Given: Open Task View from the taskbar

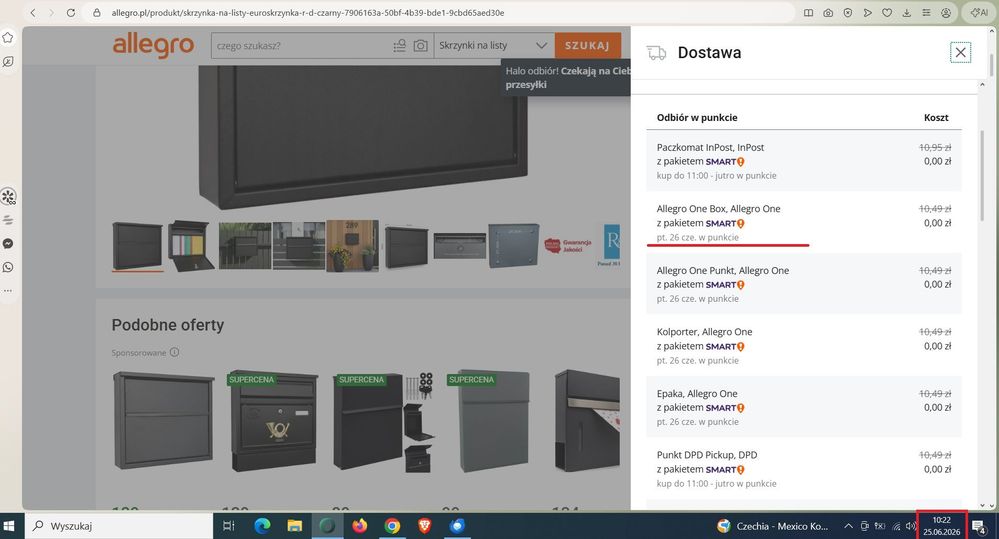Looking at the screenshot, I should pyautogui.click(x=228, y=526).
